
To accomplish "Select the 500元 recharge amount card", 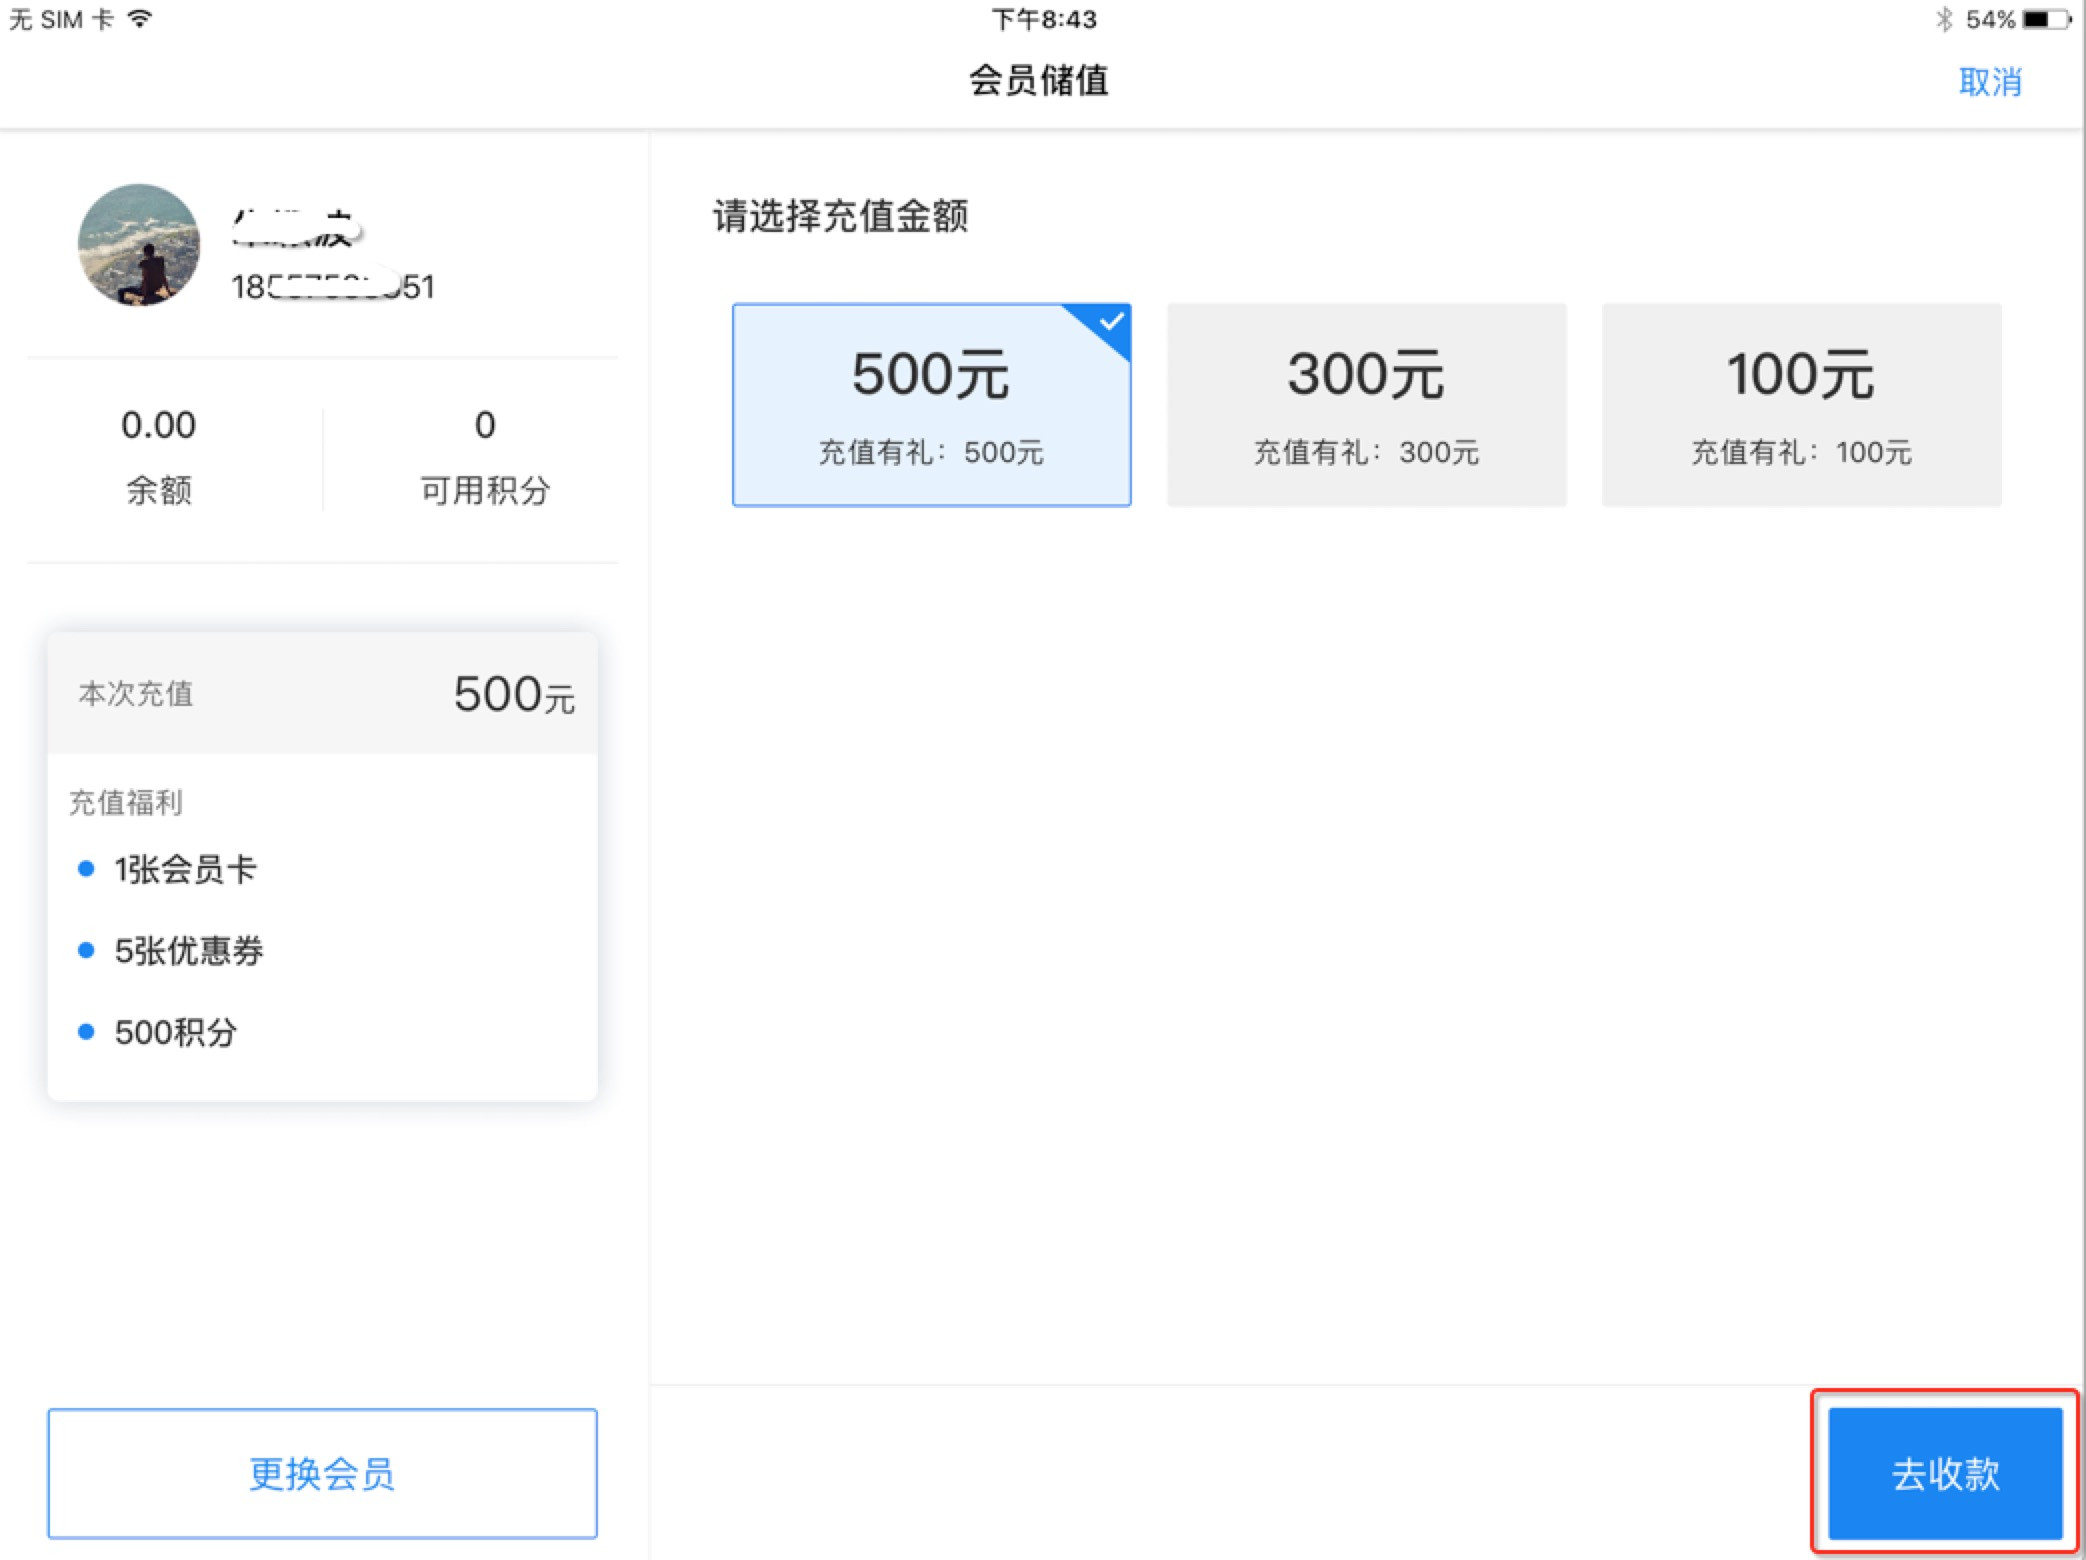I will pyautogui.click(x=931, y=405).
